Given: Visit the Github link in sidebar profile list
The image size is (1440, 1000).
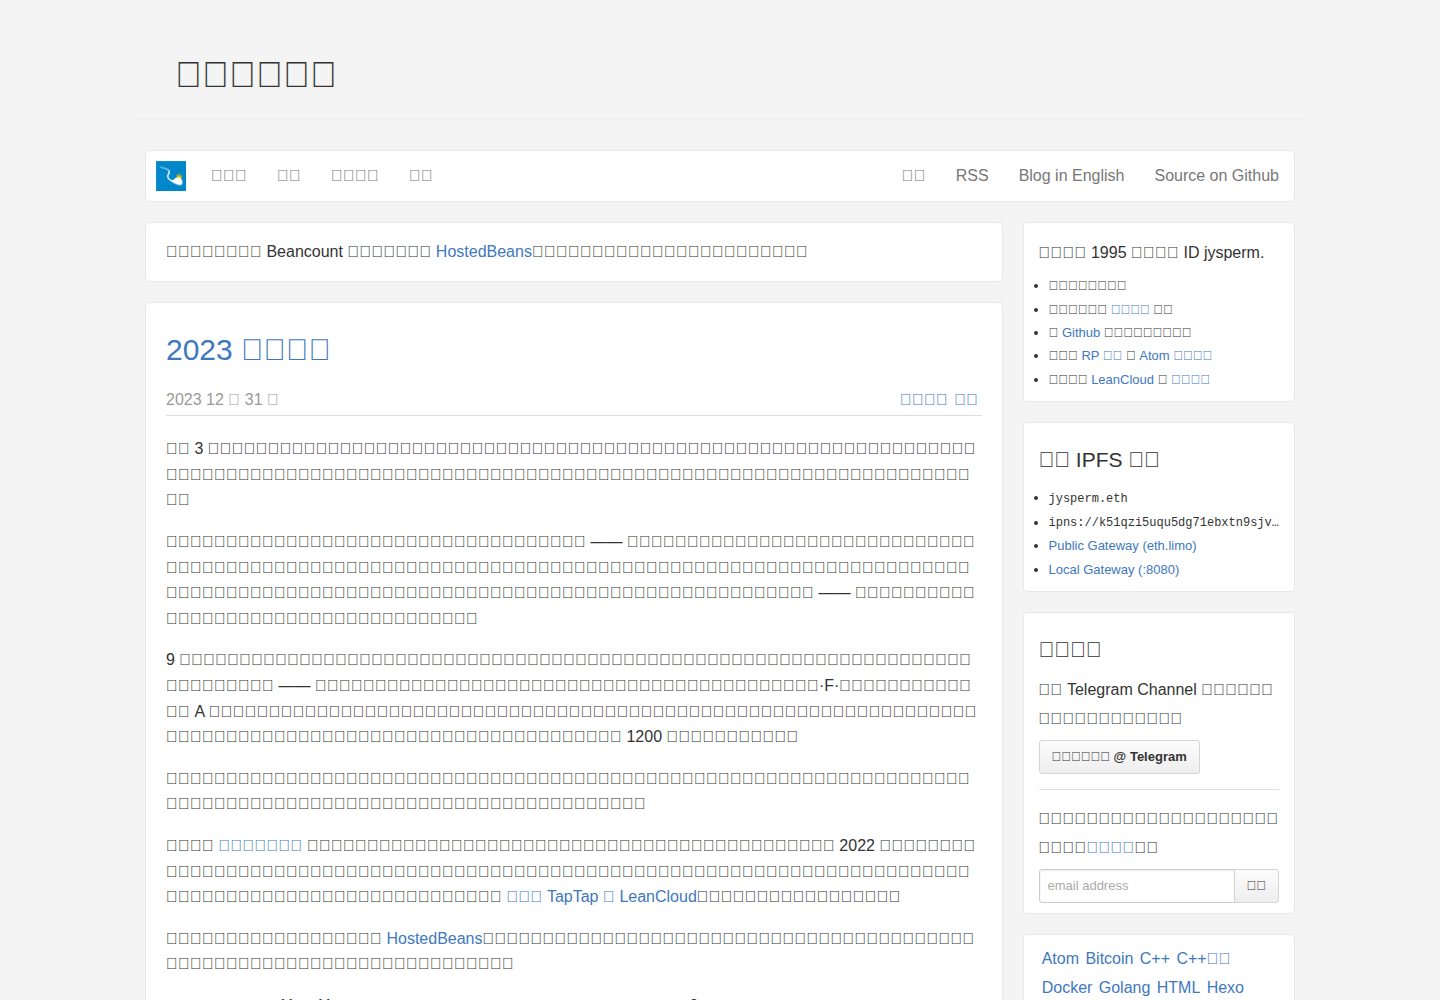Looking at the screenshot, I should pos(1081,333).
